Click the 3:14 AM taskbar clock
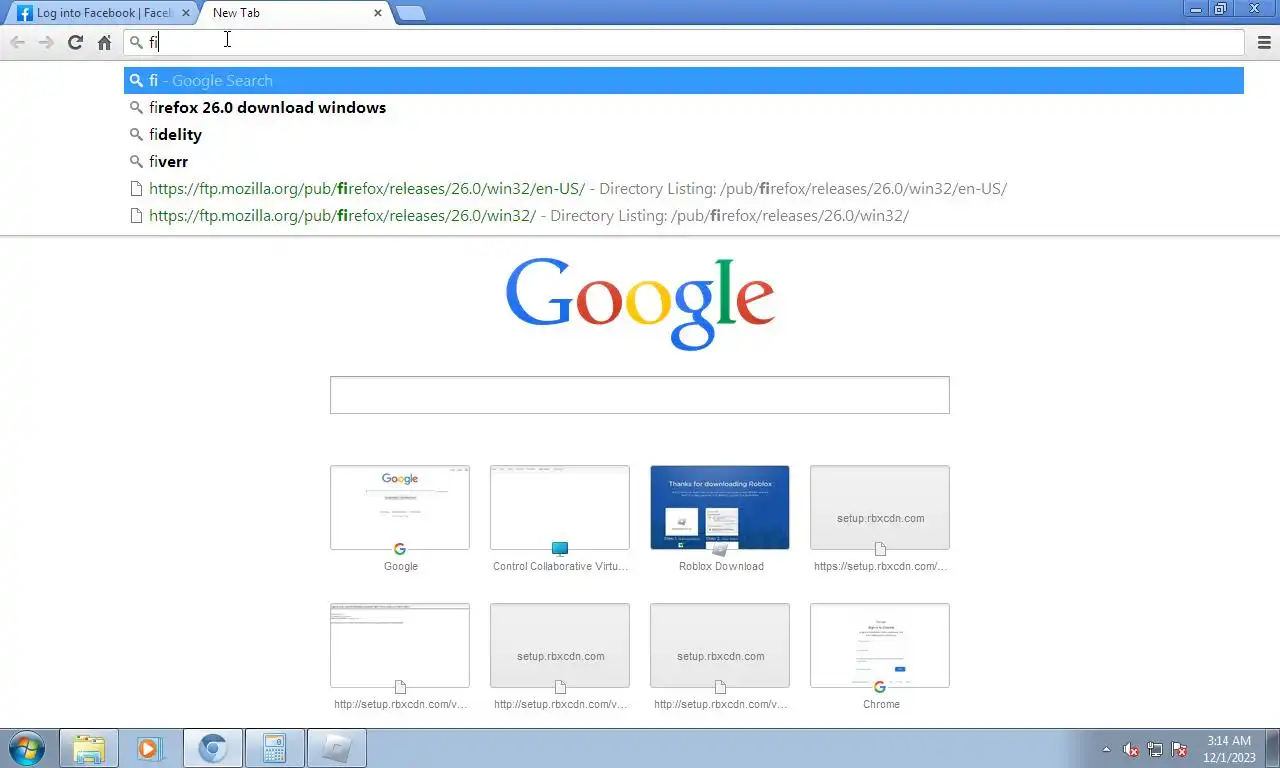The image size is (1280, 768). coord(1229,749)
